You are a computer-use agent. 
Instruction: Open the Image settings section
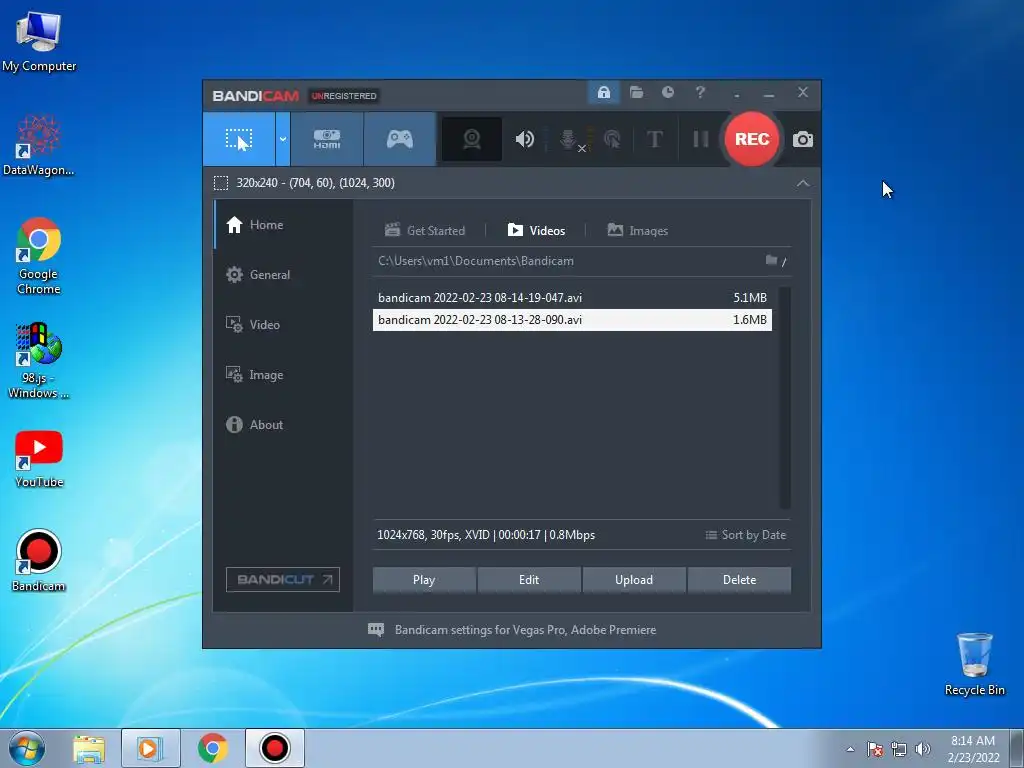pos(283,375)
